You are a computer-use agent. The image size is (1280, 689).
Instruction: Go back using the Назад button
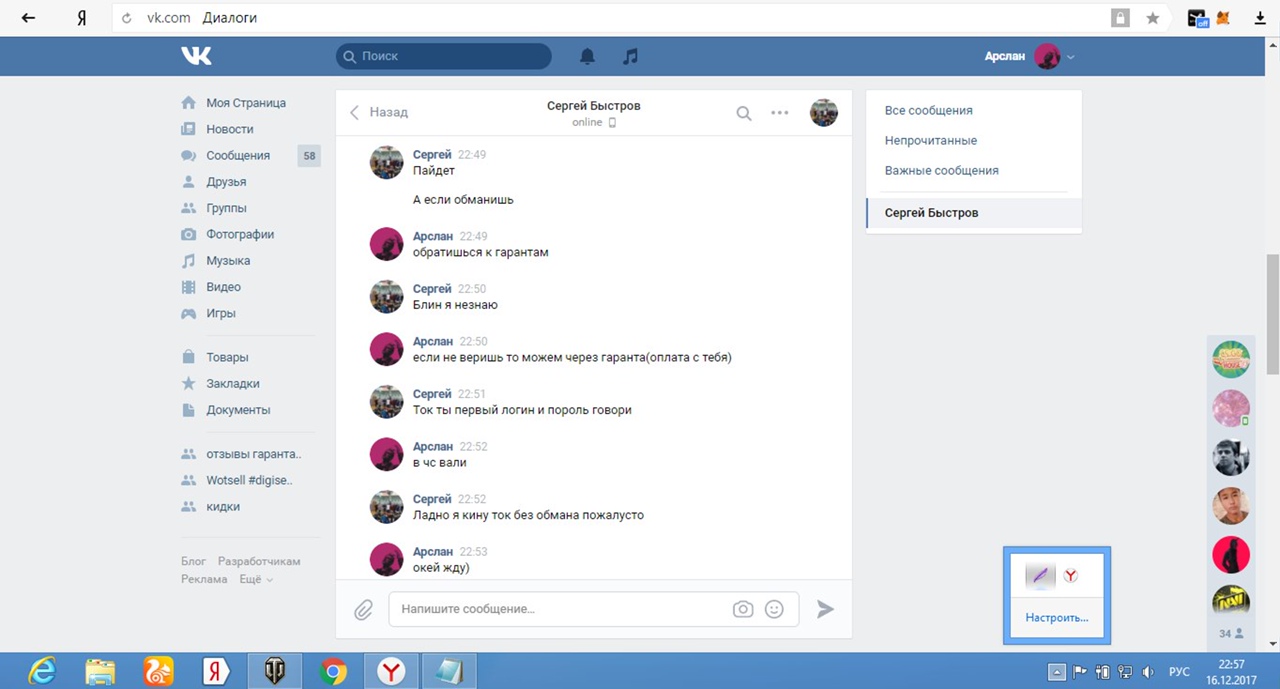(379, 112)
